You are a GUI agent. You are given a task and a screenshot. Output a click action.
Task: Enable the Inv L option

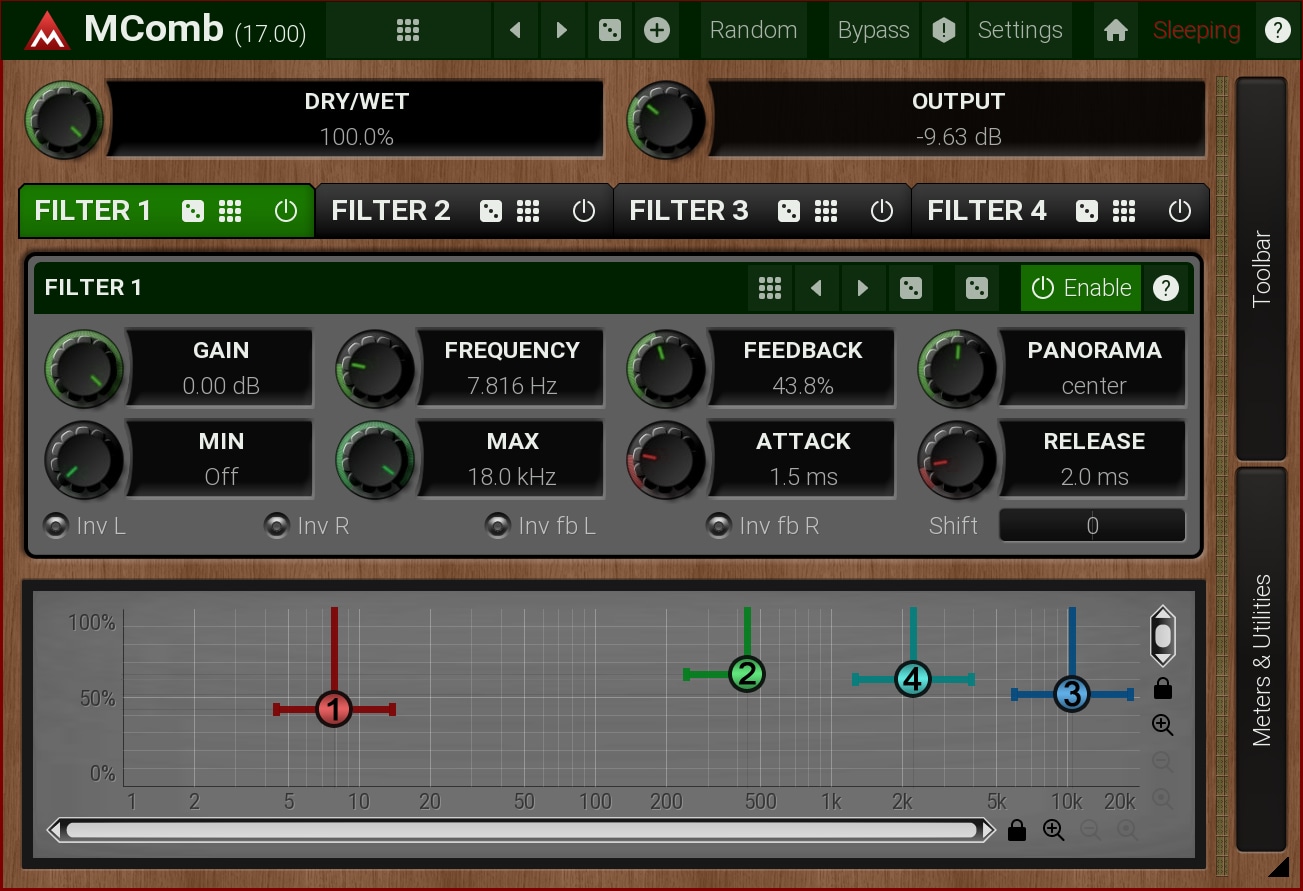[56, 525]
